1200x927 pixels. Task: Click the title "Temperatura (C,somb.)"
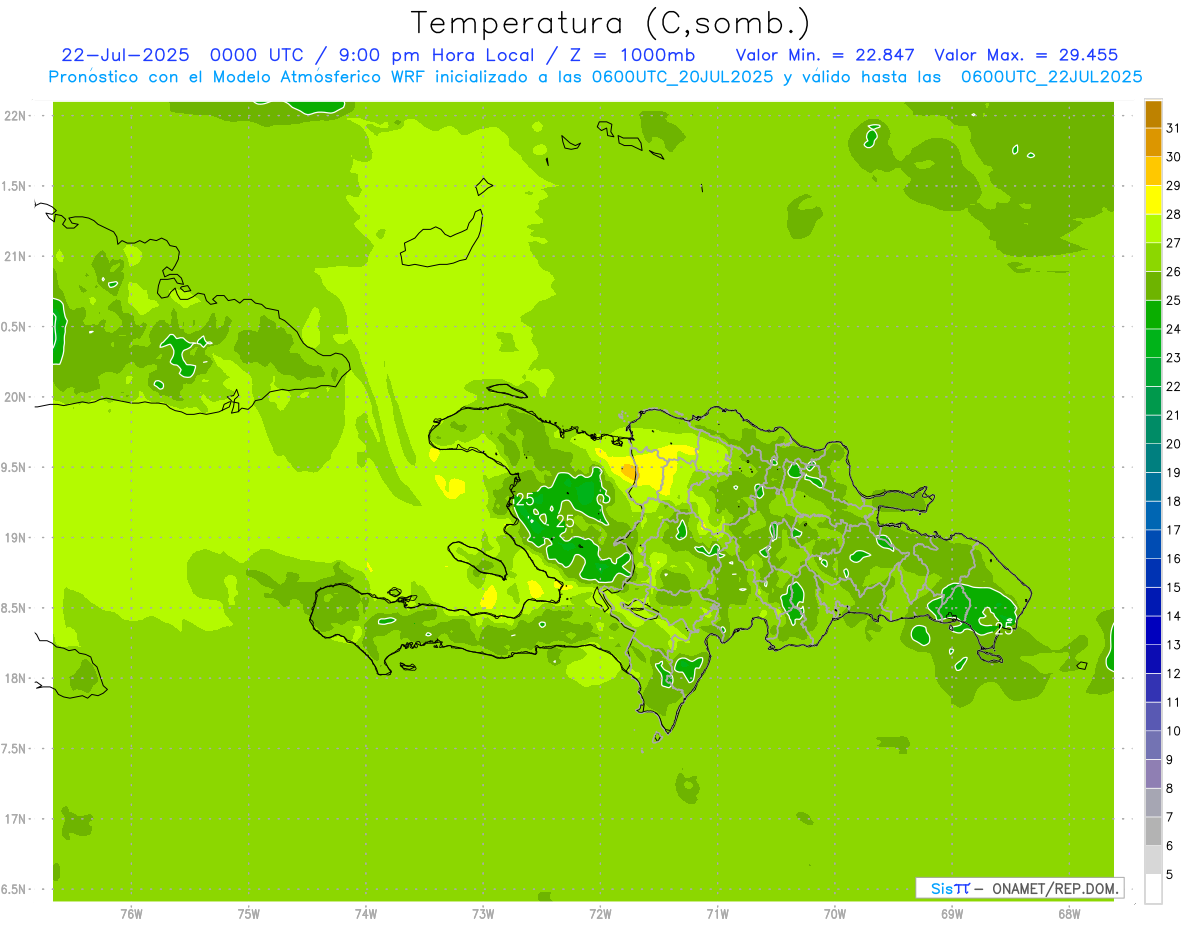click(610, 23)
